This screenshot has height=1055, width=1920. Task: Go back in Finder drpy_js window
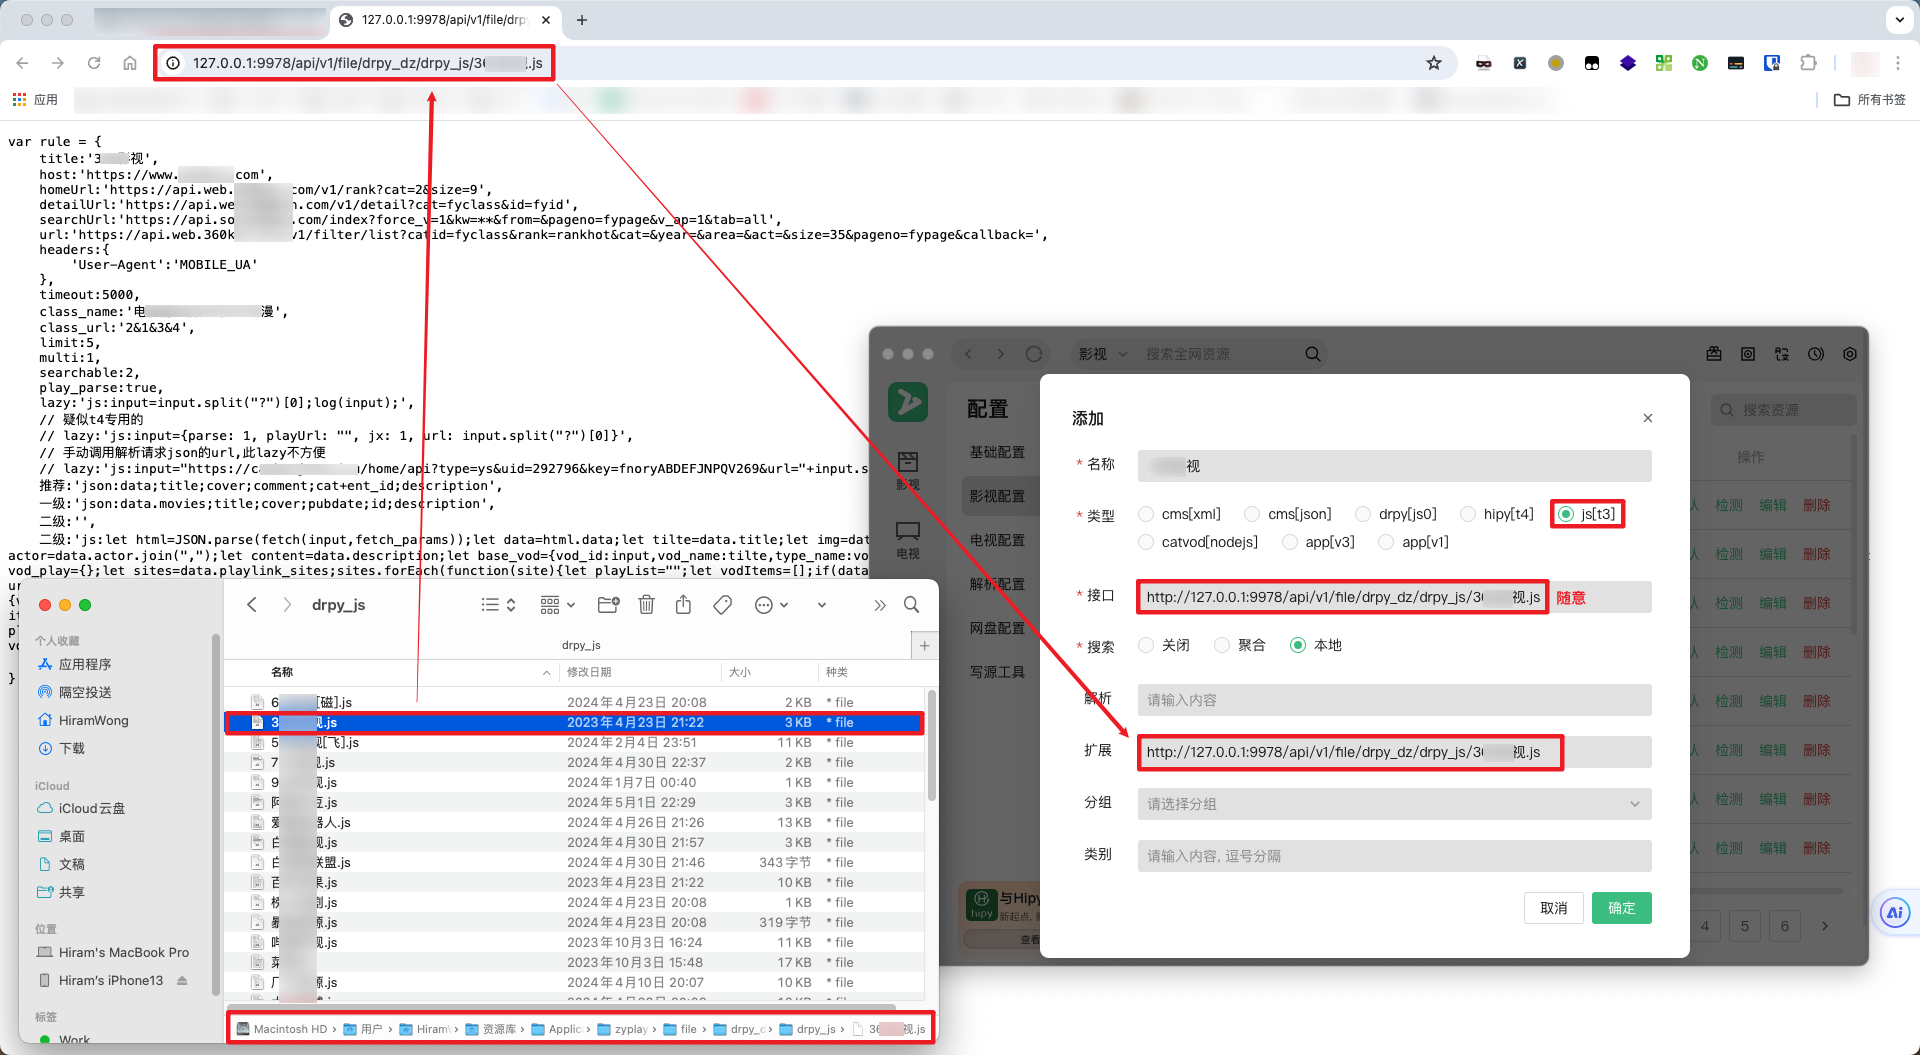pyautogui.click(x=252, y=605)
